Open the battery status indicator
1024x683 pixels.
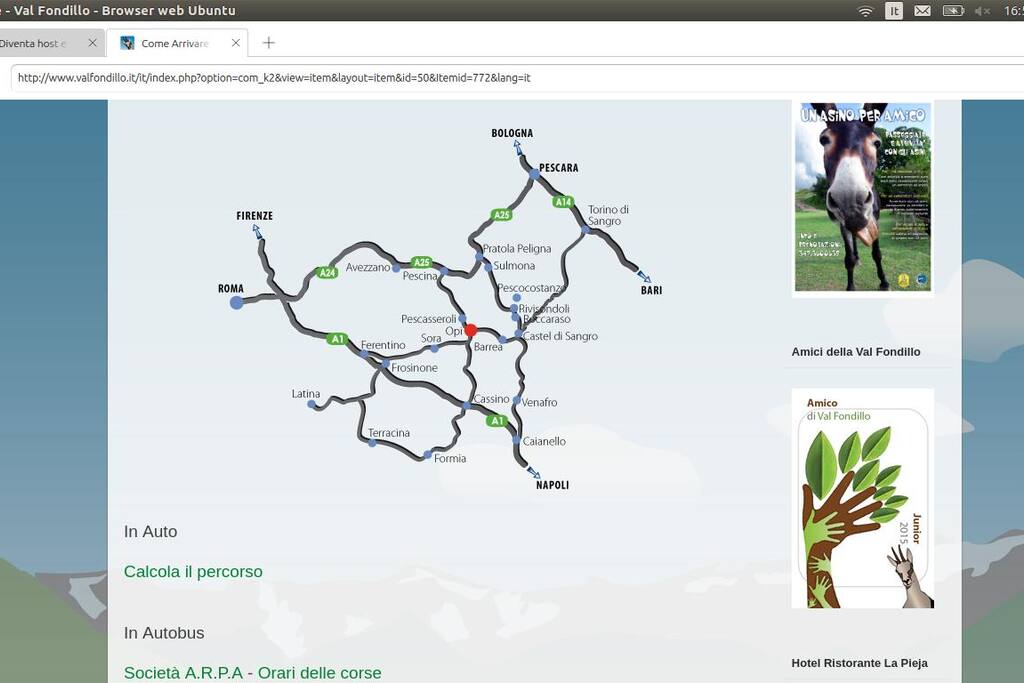[x=953, y=11]
